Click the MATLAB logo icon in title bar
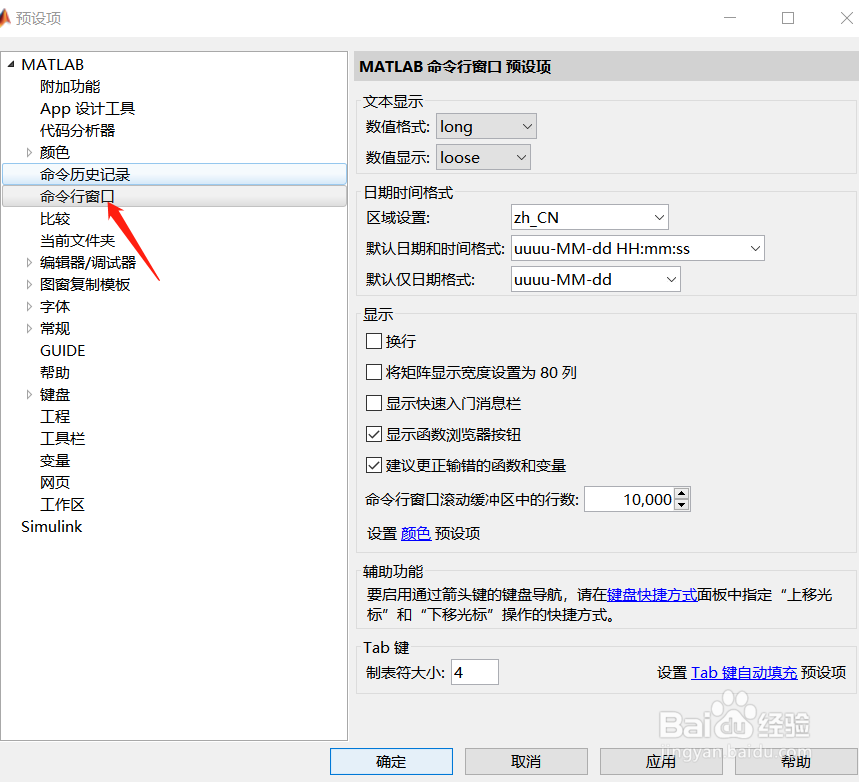 pyautogui.click(x=4, y=18)
